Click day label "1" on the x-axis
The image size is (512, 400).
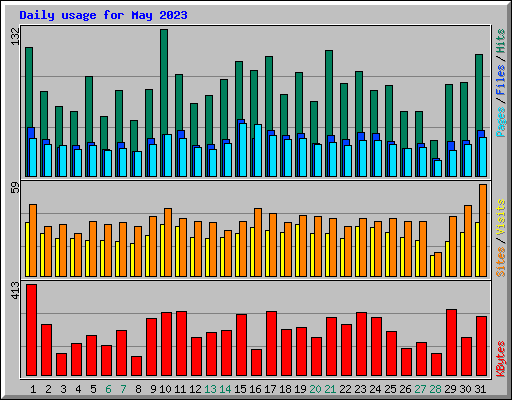pyautogui.click(x=33, y=389)
